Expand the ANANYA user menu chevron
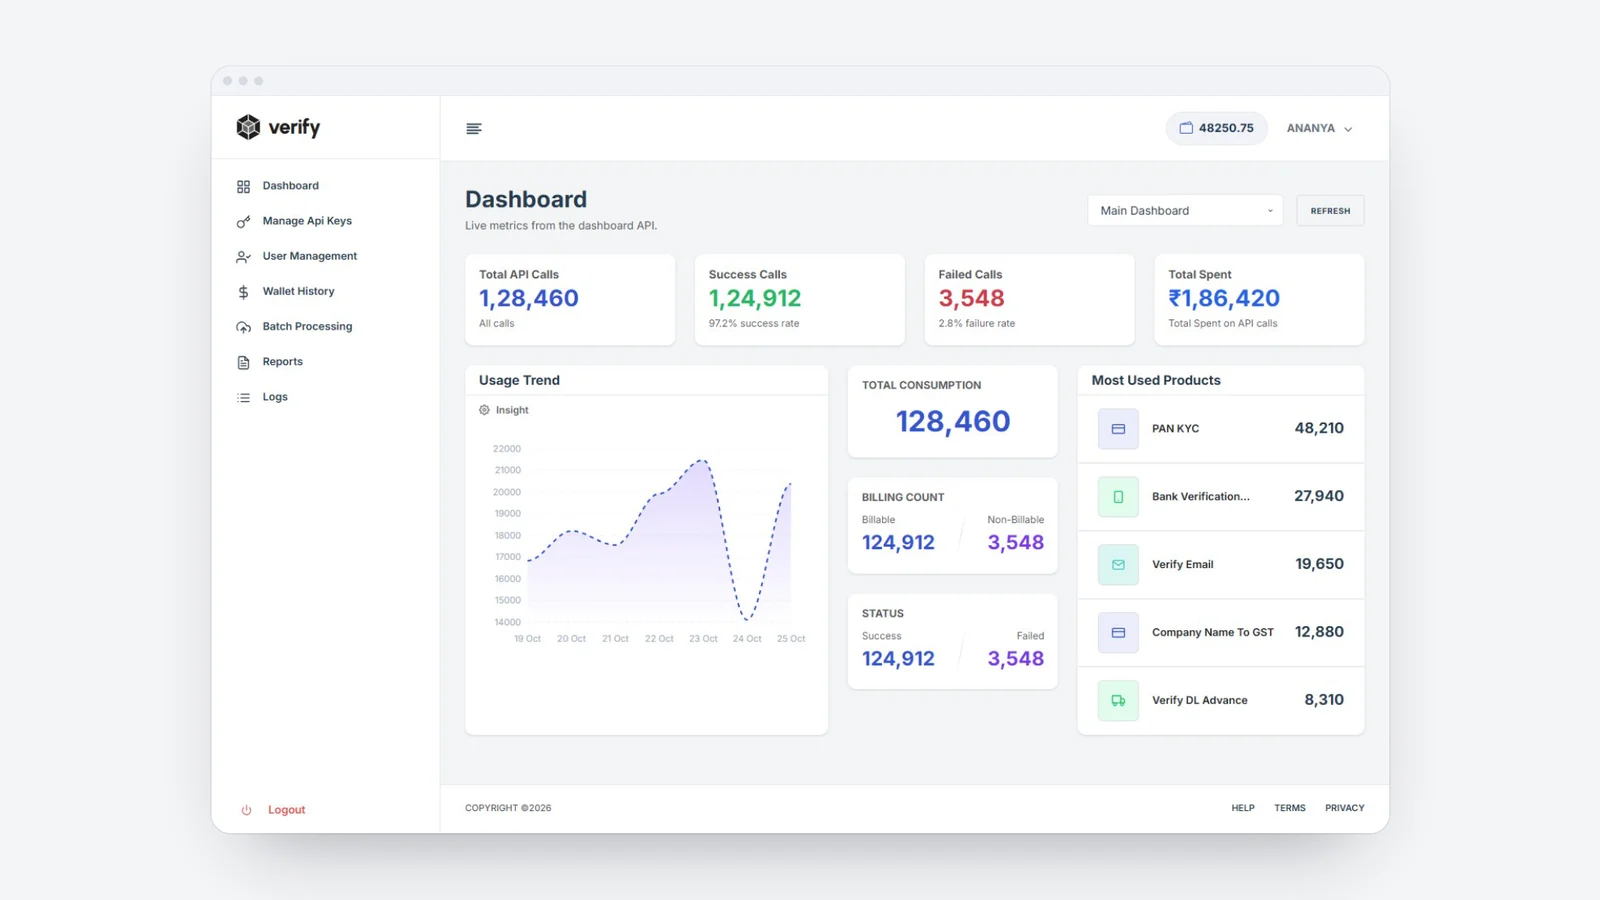 pos(1348,129)
